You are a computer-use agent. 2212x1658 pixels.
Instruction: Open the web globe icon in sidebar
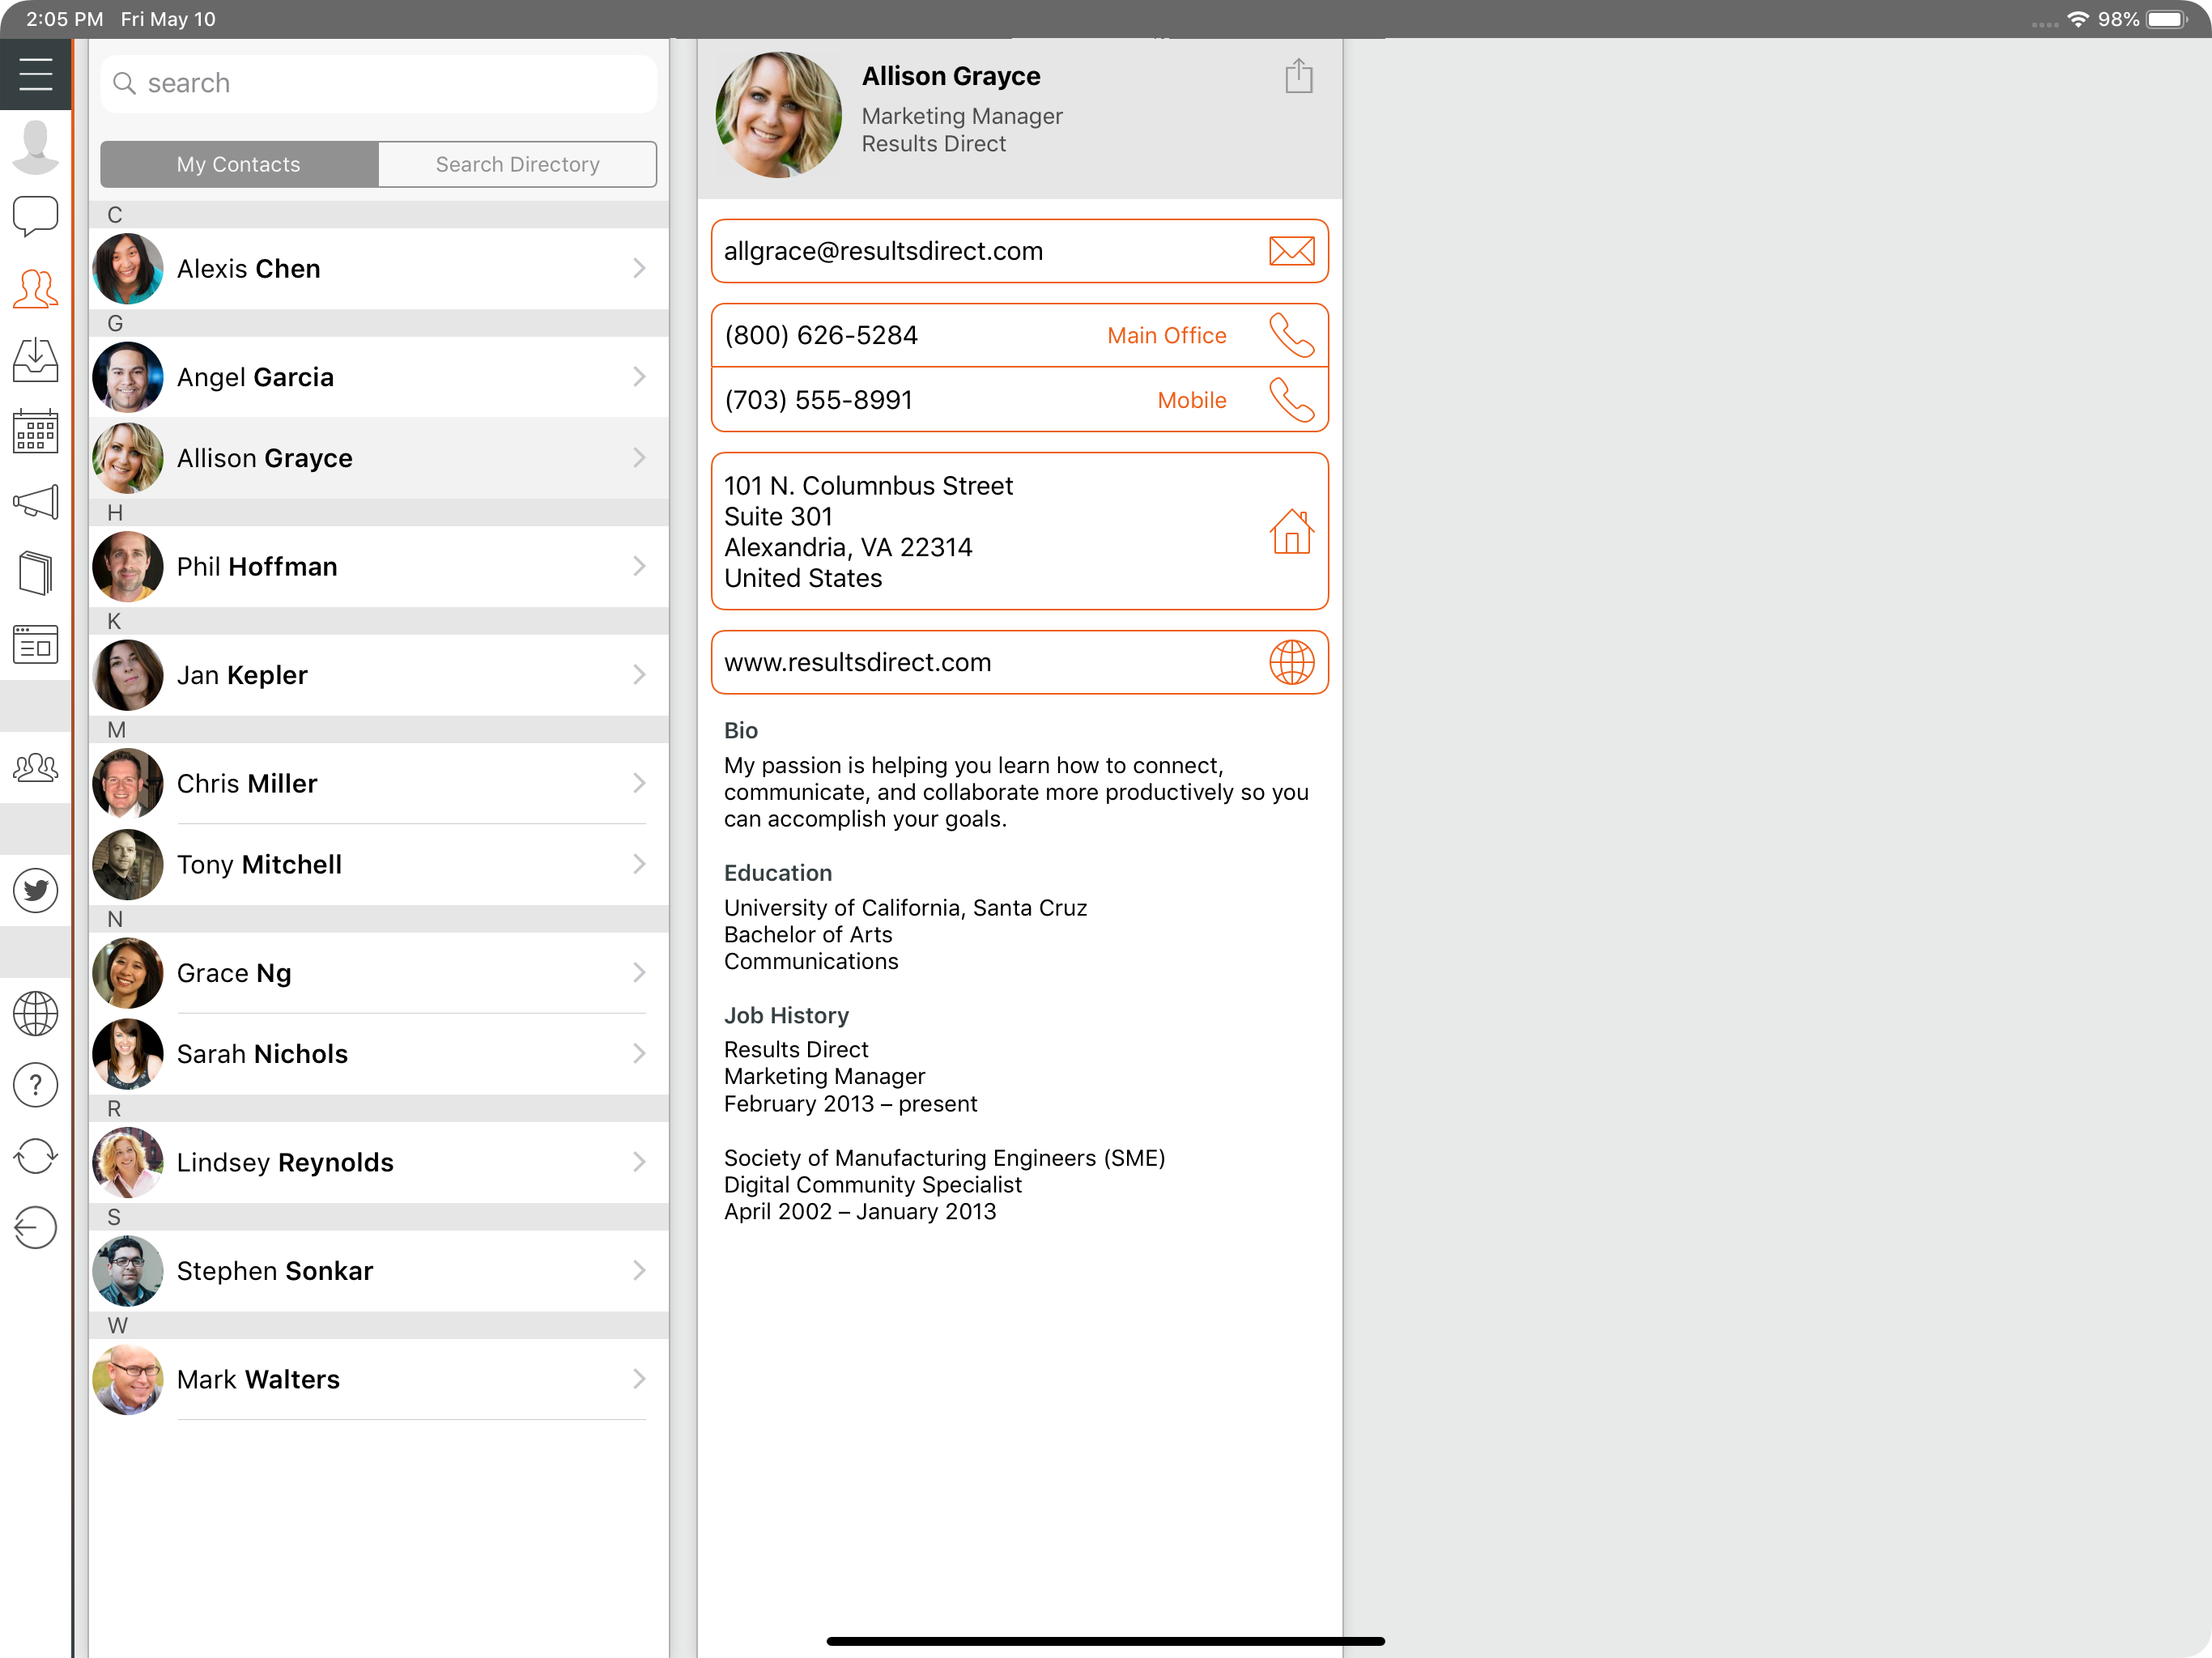35,1014
